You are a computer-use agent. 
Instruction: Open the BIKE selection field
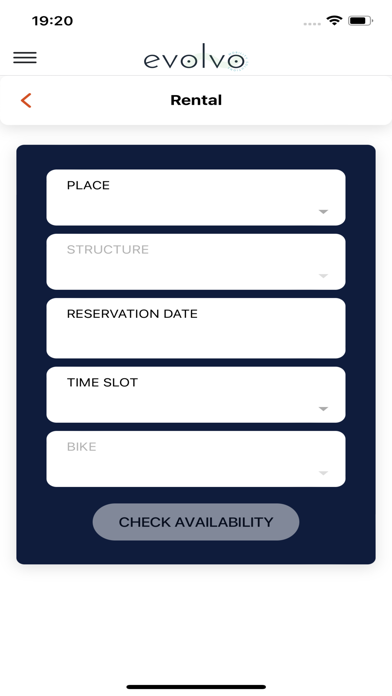tap(196, 459)
